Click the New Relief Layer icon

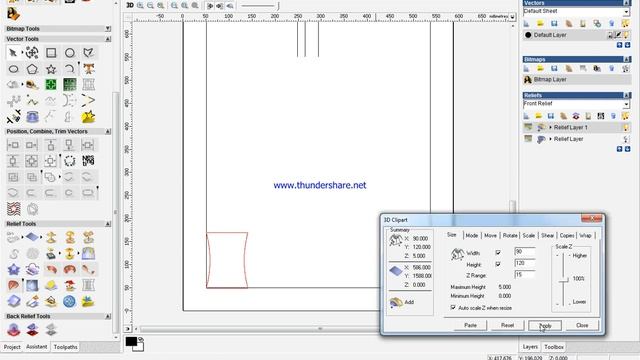[x=527, y=116]
